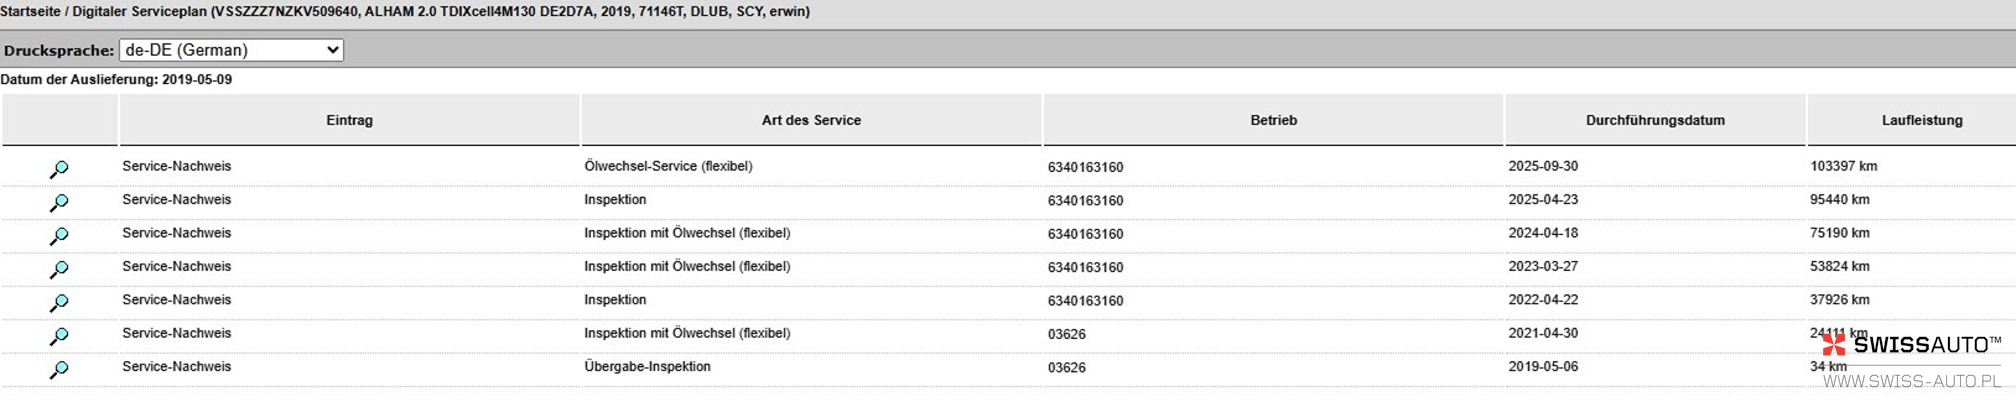This screenshot has height=402, width=2016.
Task: Click the SWISSAUTO logo watermark
Action: [1911, 345]
